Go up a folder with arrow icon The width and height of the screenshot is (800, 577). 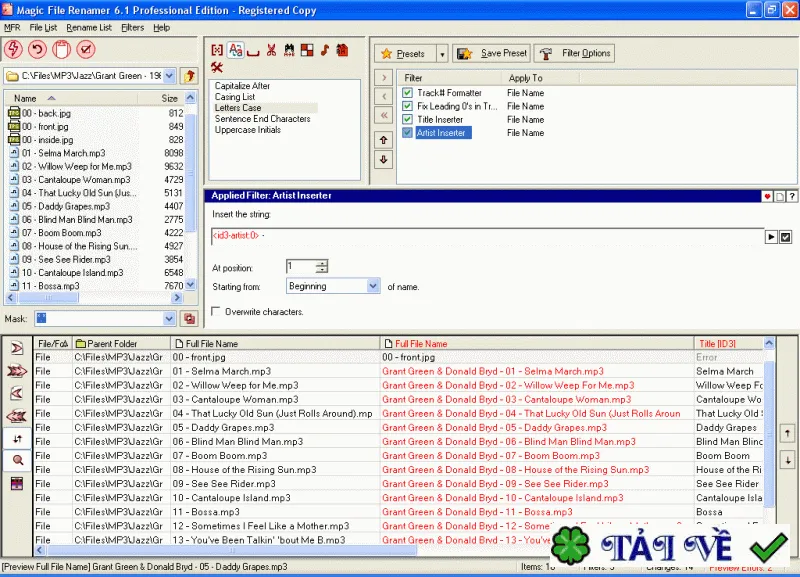pos(189,76)
